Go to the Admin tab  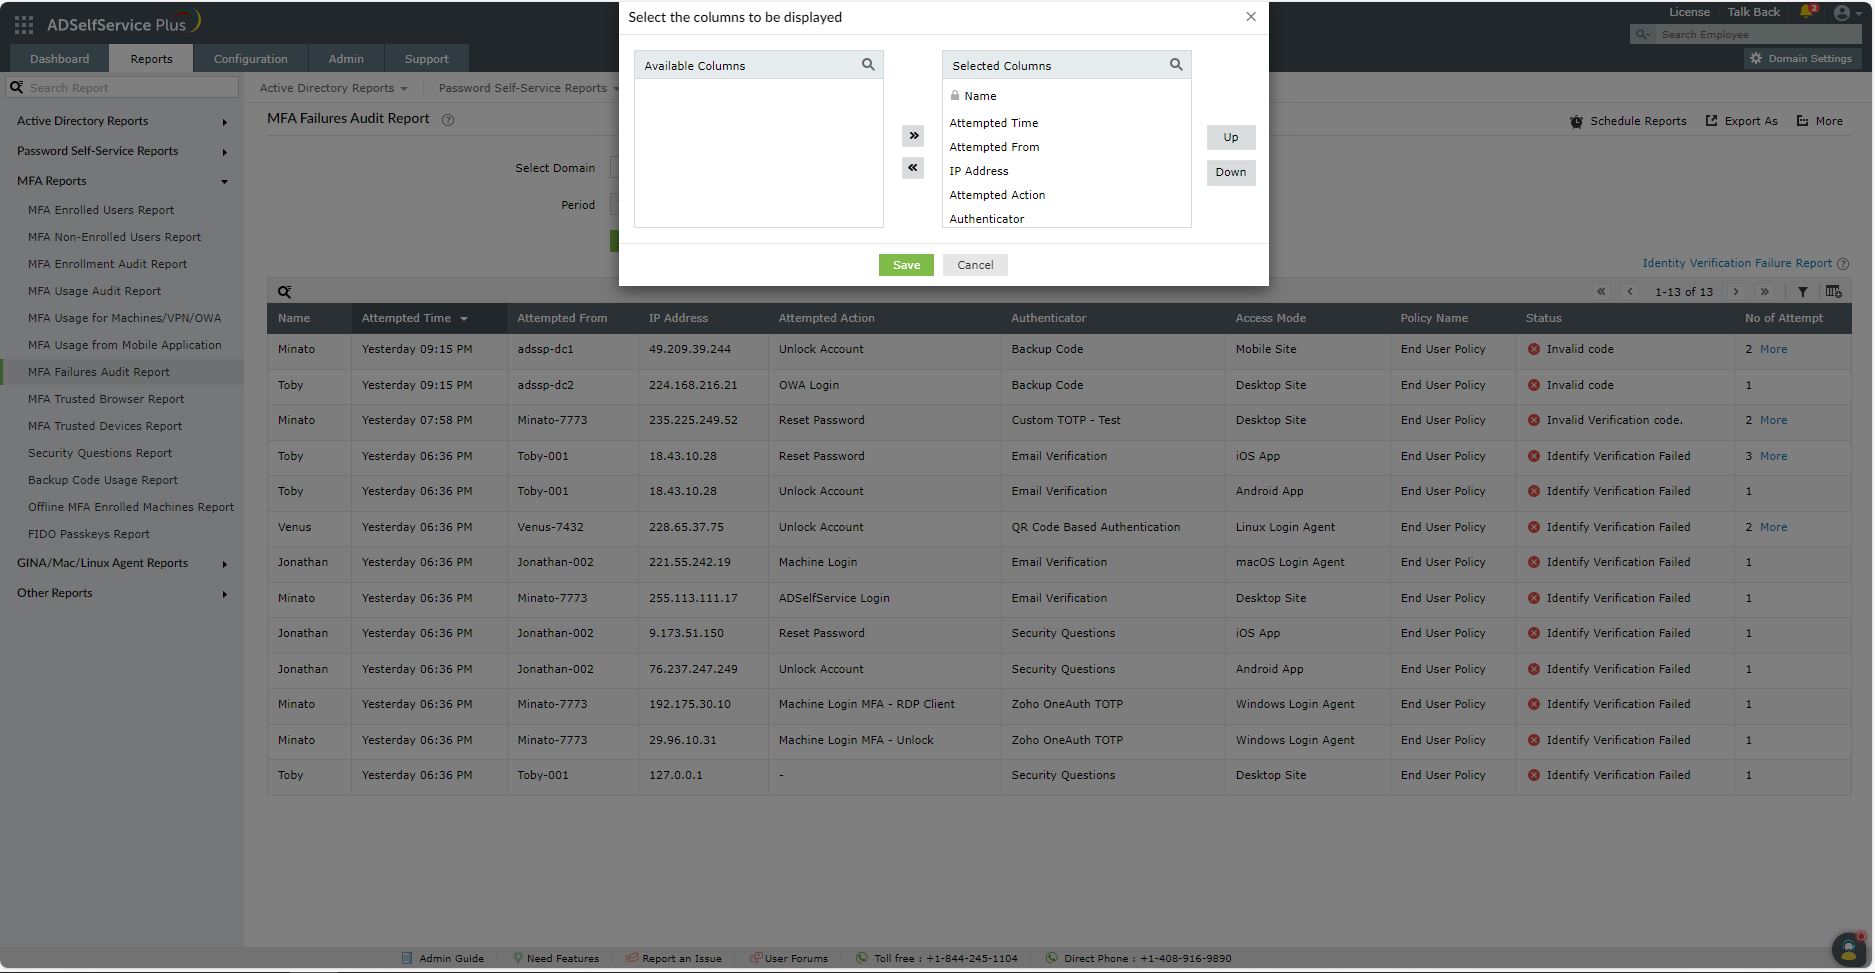[x=346, y=59]
